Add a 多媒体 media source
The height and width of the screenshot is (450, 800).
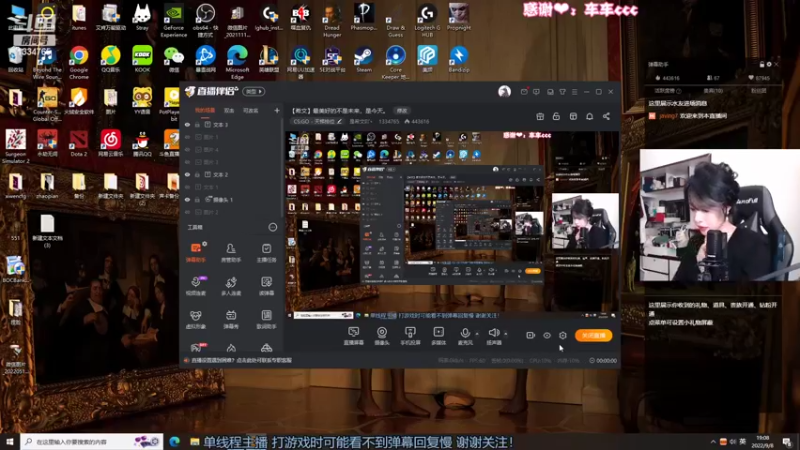438,336
